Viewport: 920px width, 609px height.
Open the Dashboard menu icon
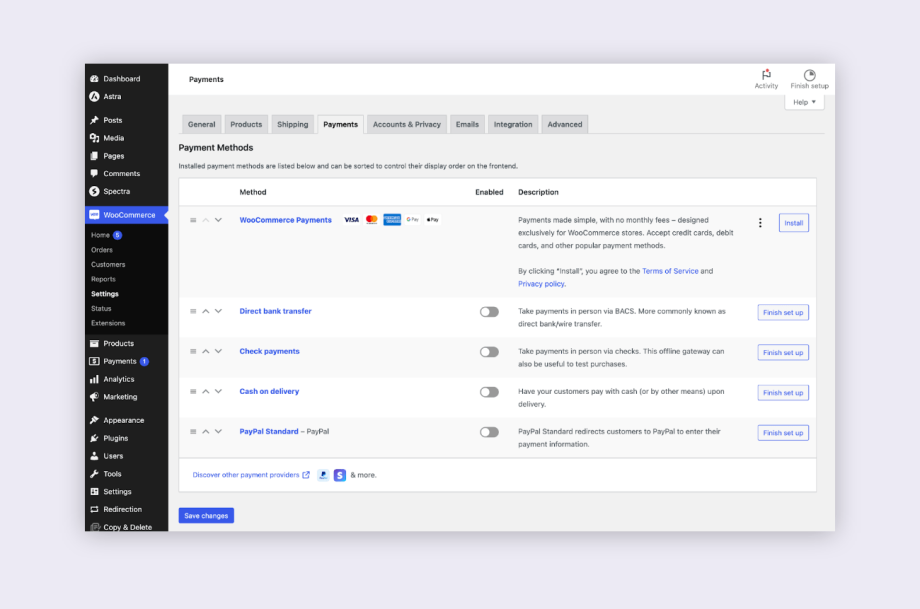pos(94,79)
